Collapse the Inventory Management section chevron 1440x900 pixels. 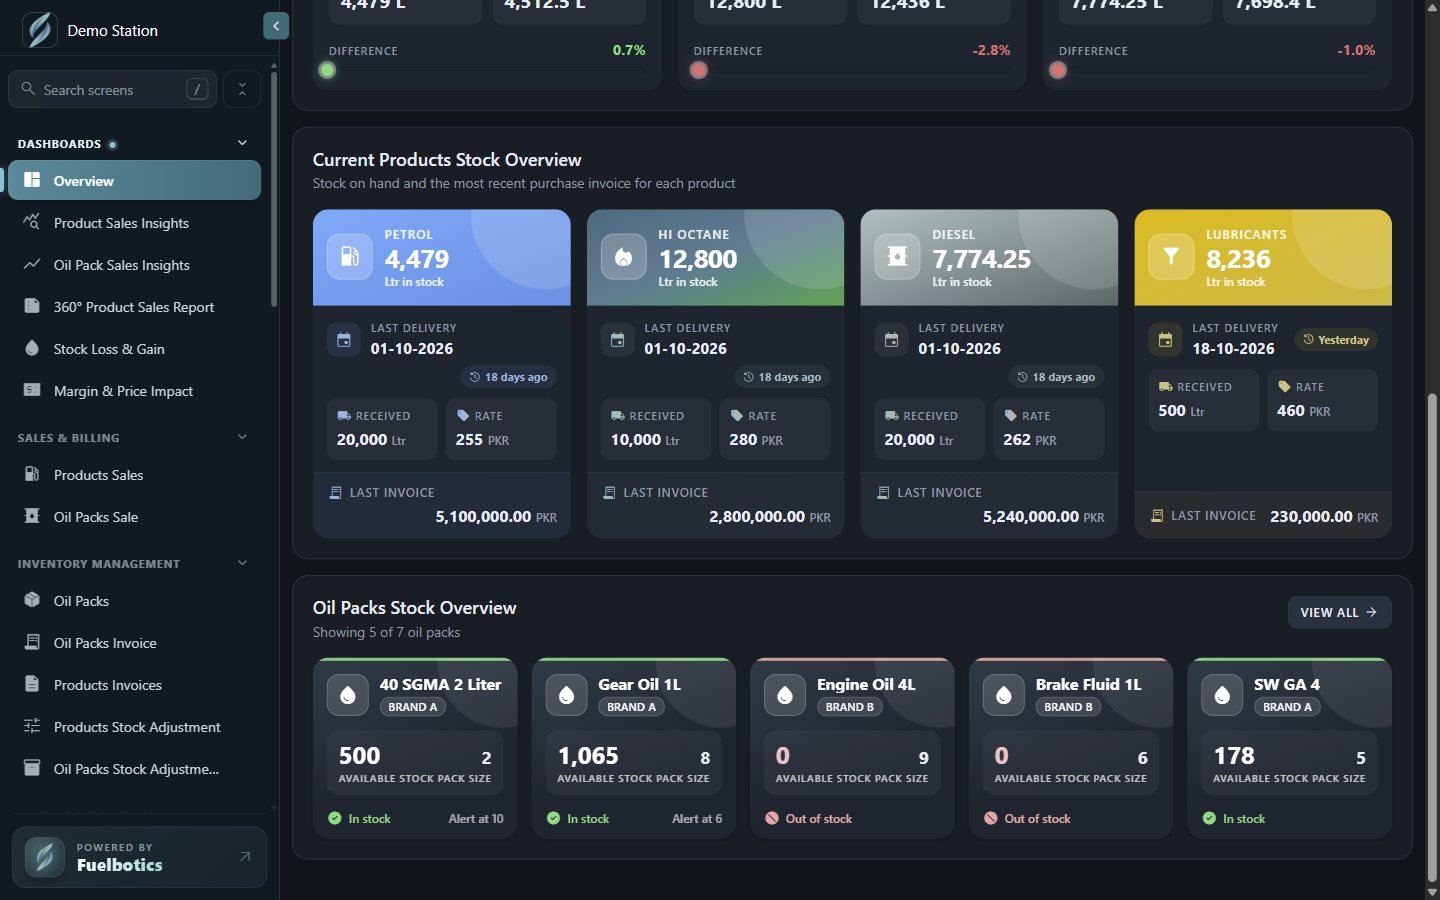(x=242, y=563)
